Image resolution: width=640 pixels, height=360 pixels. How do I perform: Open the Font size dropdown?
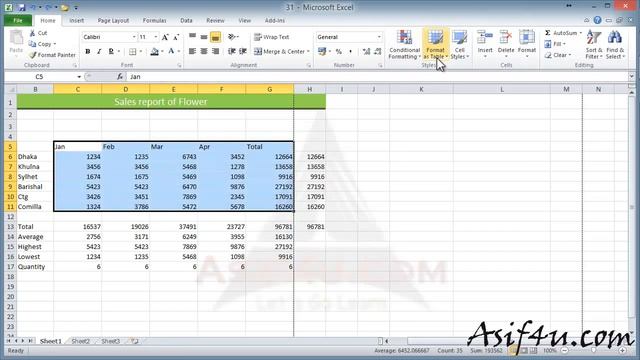156,37
